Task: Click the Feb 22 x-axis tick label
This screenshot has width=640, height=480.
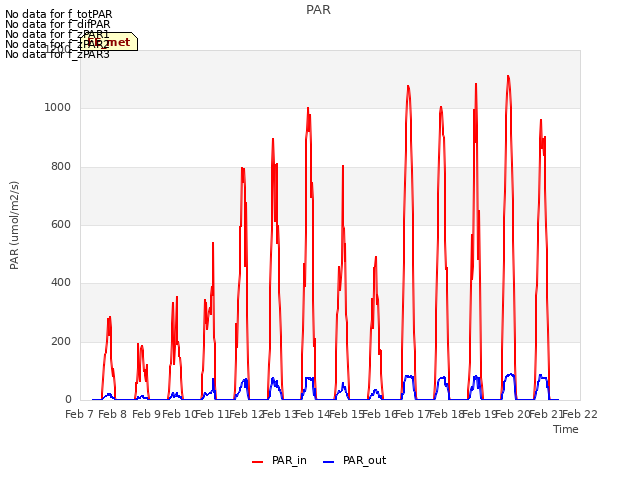Action: pyautogui.click(x=580, y=415)
